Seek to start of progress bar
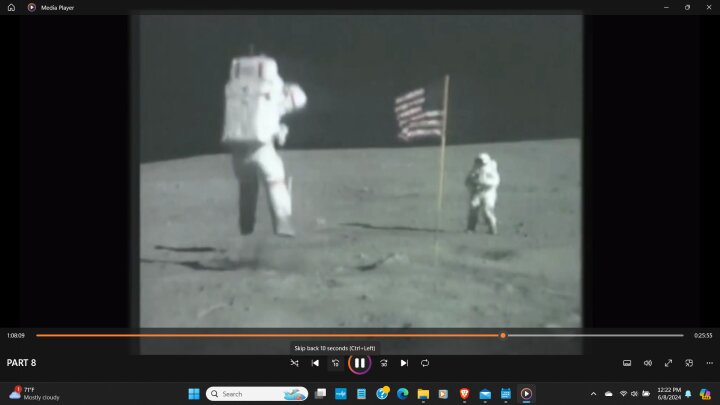720x405 pixels. coord(37,336)
